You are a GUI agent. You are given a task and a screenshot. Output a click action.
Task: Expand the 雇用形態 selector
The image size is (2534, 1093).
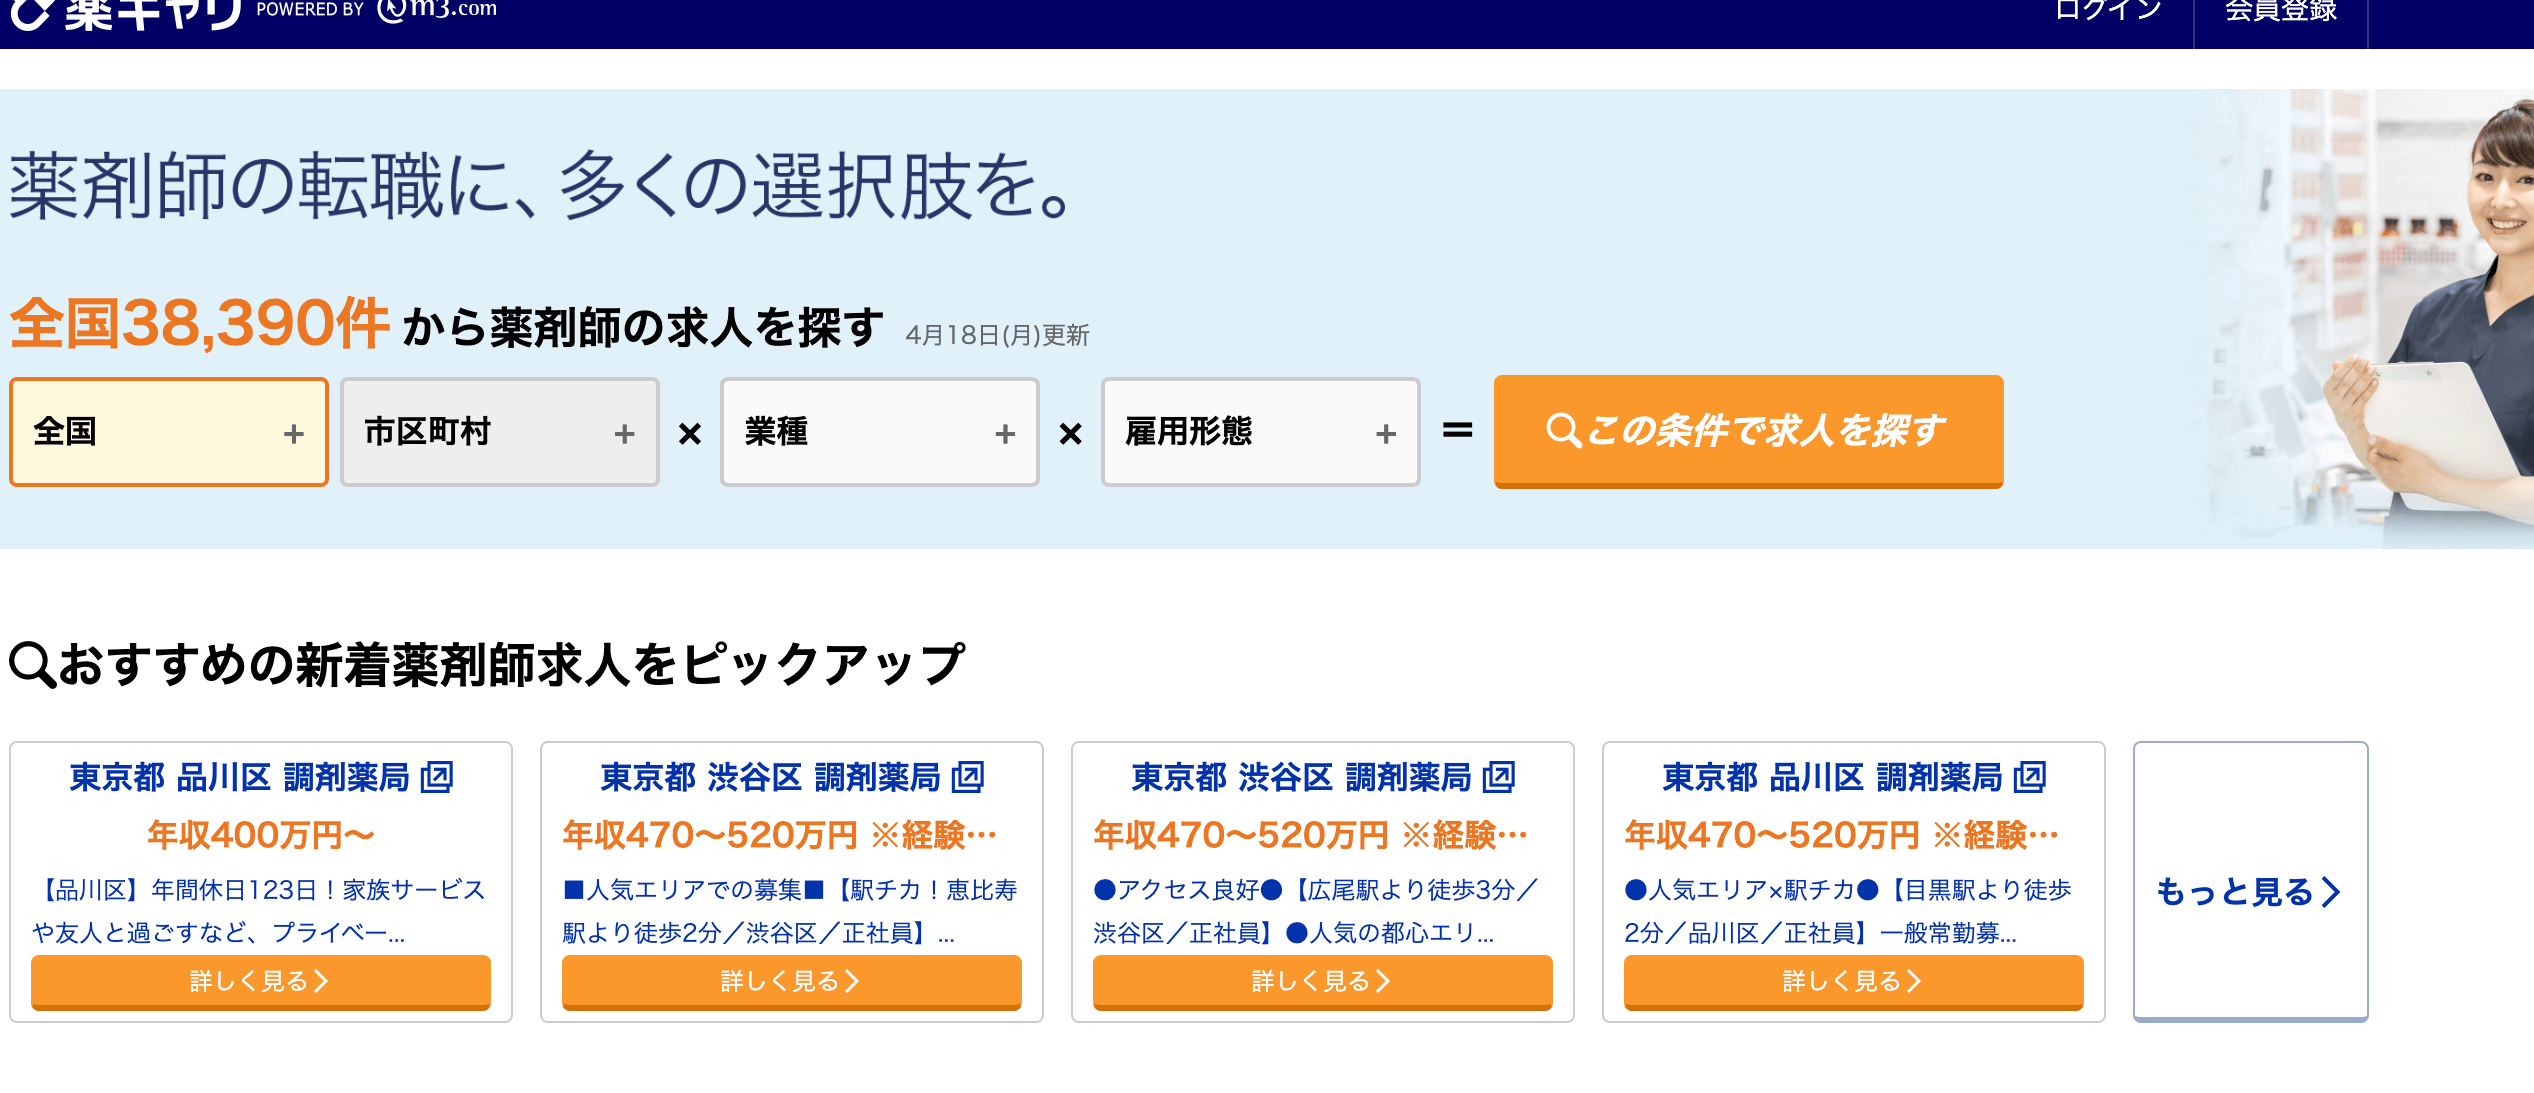[x=1261, y=432]
